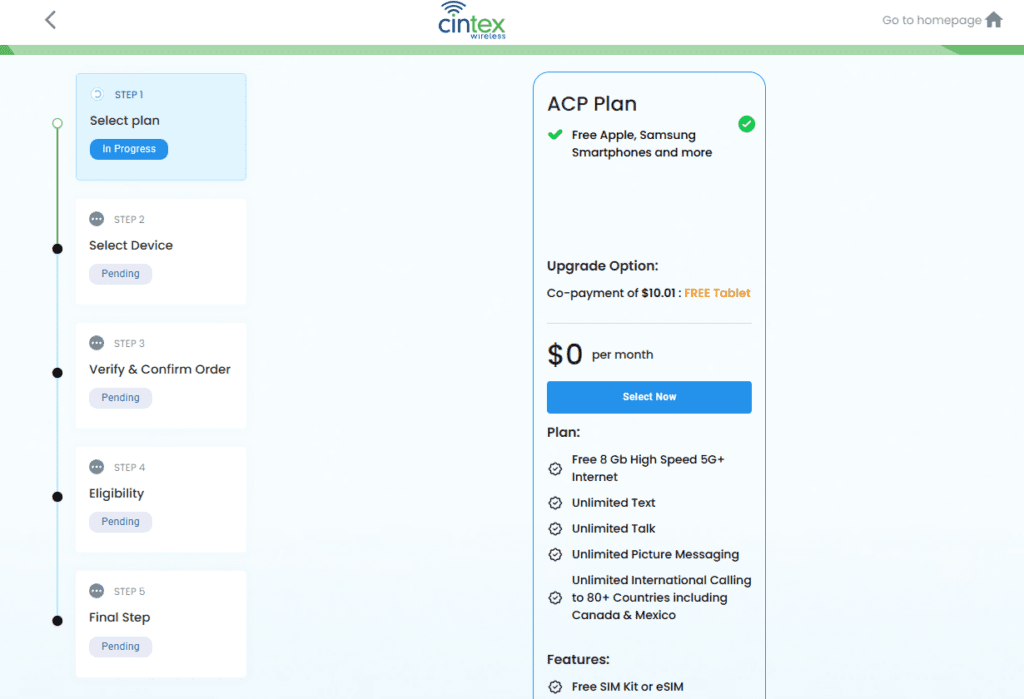Click the green progress circle for Step 1
Screen dimensions: 1024x699
coord(57,124)
